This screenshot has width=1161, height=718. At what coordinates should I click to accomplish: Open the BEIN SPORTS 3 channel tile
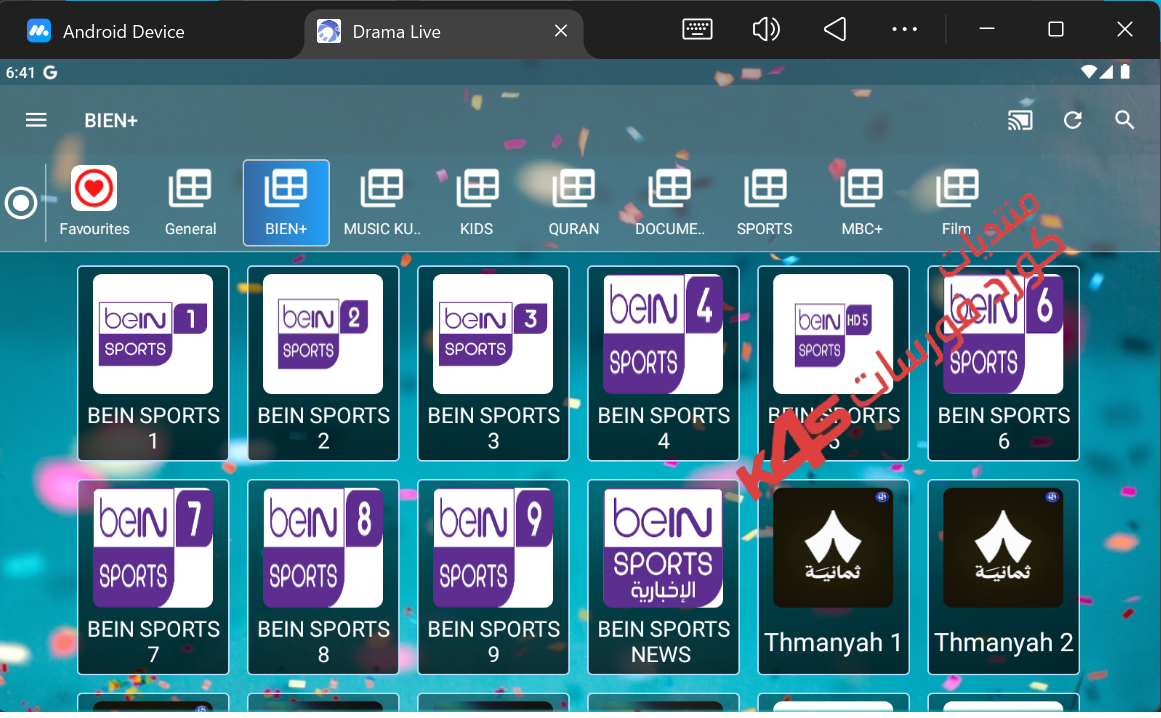pyautogui.click(x=493, y=363)
